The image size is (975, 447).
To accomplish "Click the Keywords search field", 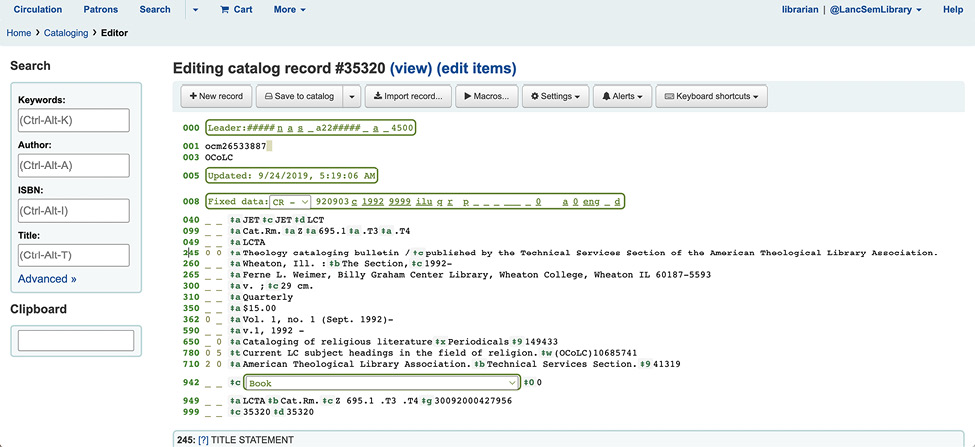I will (x=74, y=120).
